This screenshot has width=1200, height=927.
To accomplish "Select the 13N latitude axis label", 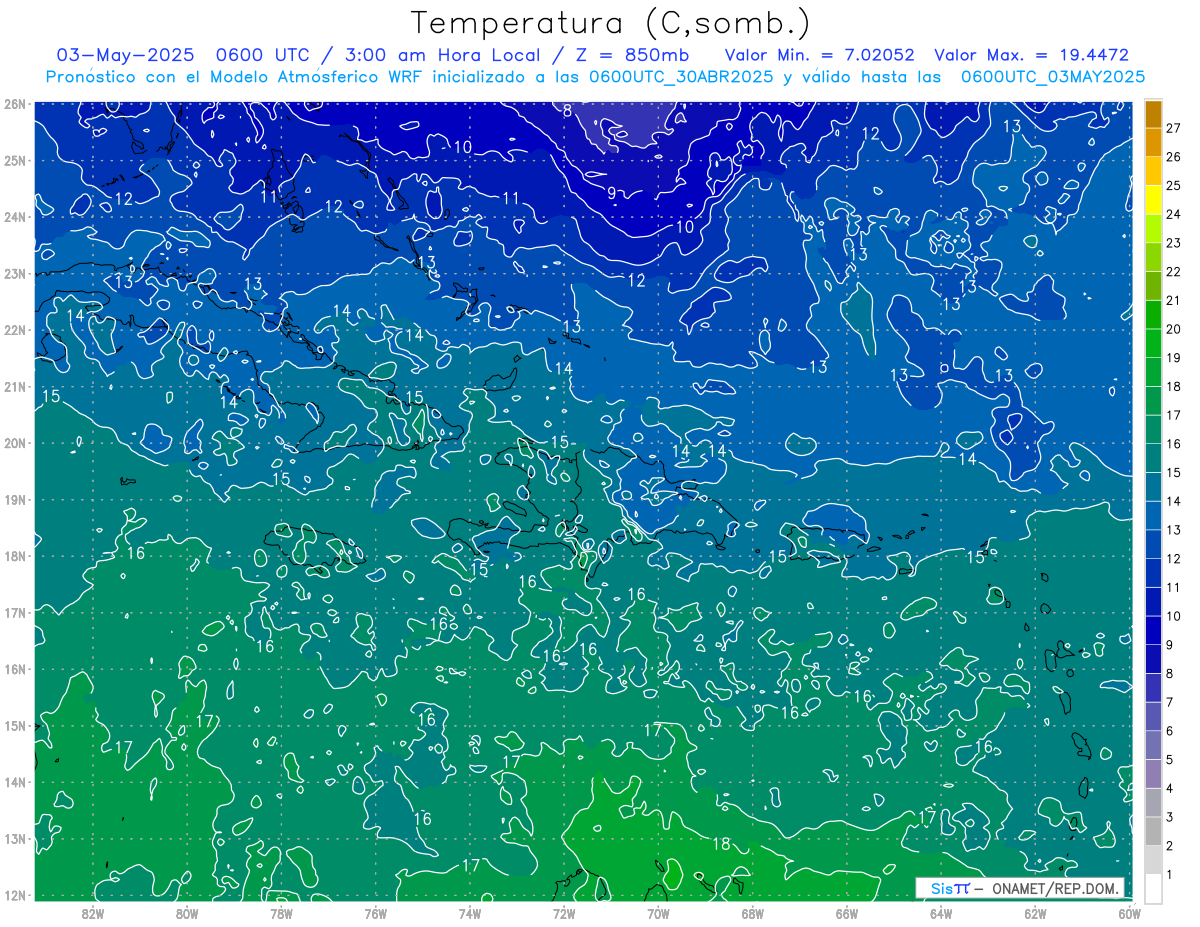I will point(14,838).
